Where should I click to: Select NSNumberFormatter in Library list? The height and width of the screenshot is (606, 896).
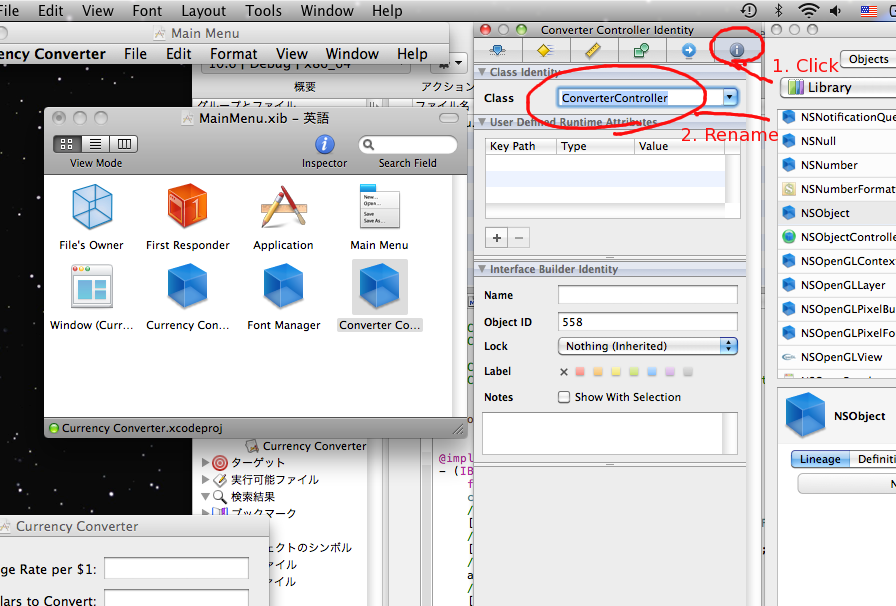(837, 189)
